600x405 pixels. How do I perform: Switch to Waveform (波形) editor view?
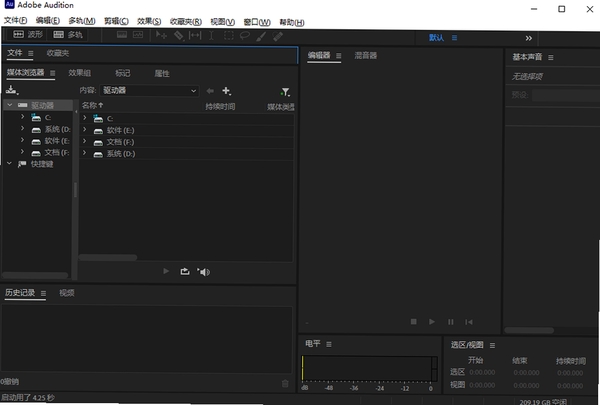pyautogui.click(x=28, y=34)
